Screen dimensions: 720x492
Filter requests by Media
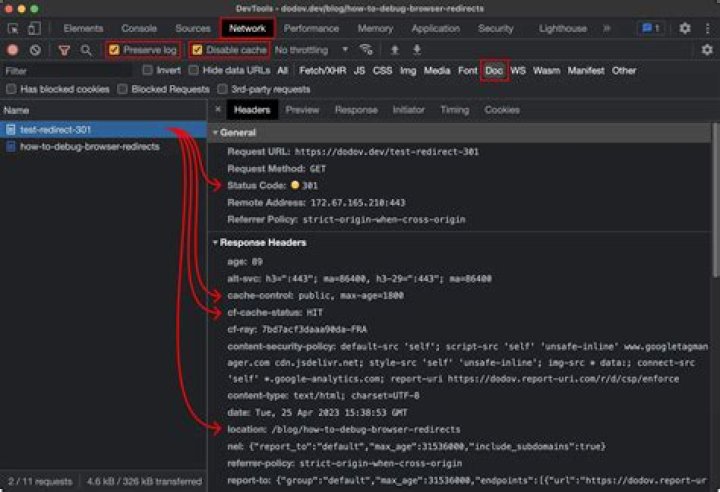pyautogui.click(x=437, y=71)
